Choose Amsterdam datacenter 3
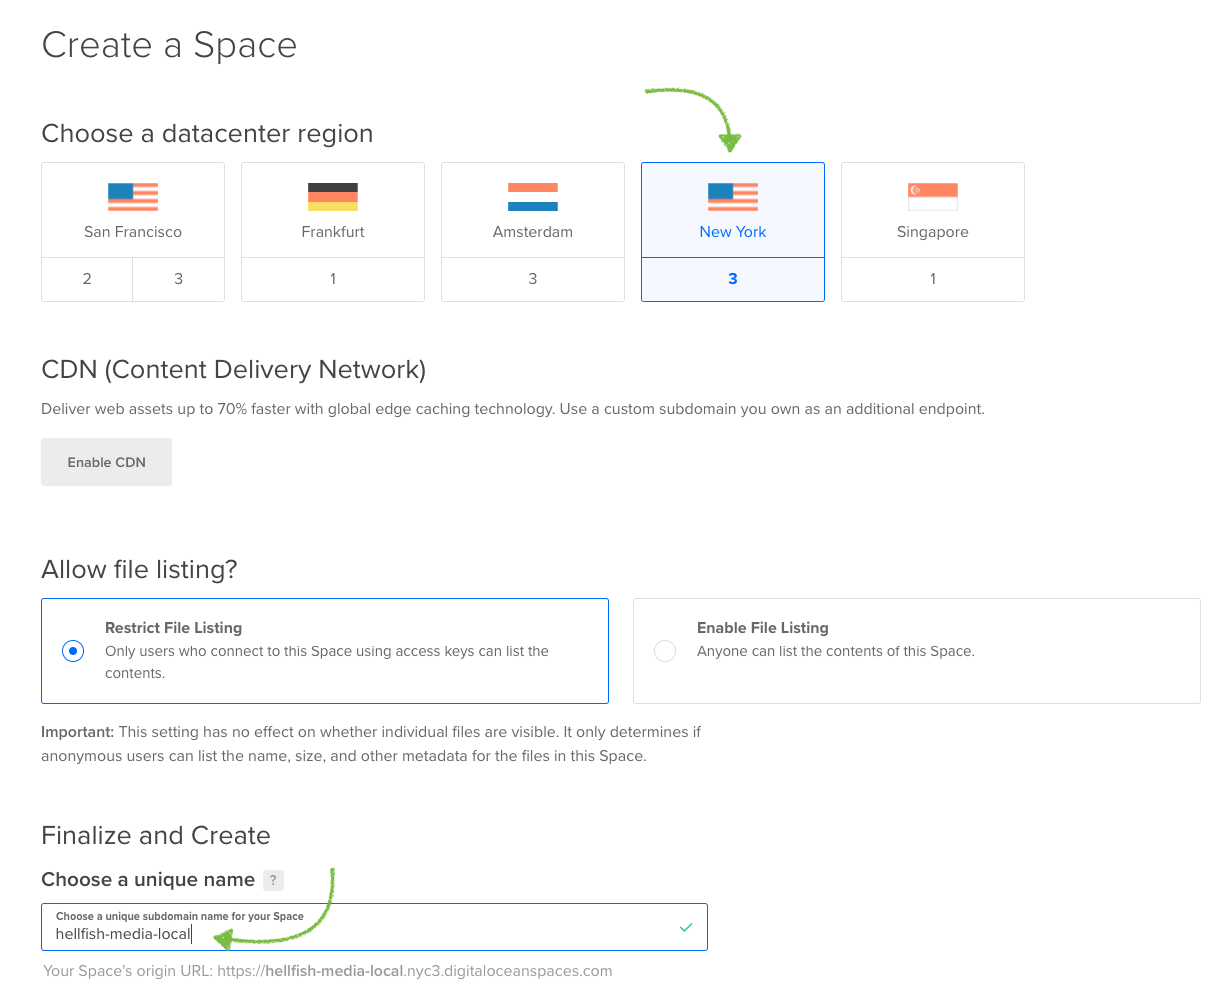1224x997 pixels. (x=533, y=279)
